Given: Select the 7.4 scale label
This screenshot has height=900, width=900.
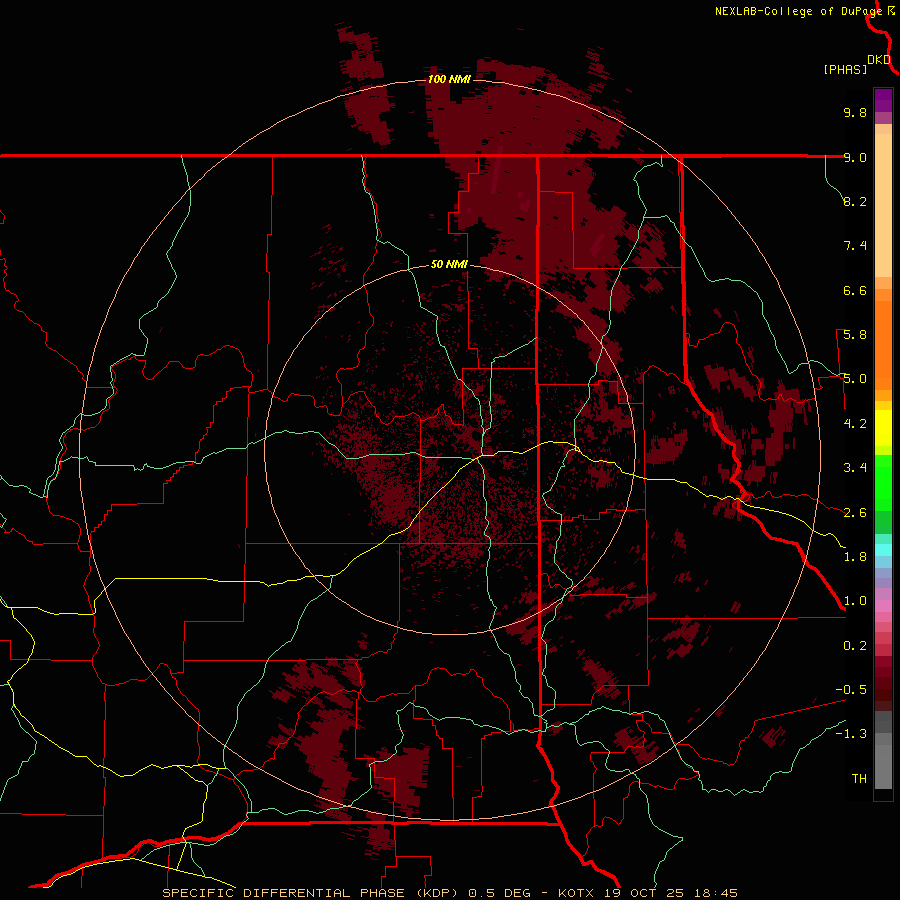Looking at the screenshot, I should click(x=855, y=246).
